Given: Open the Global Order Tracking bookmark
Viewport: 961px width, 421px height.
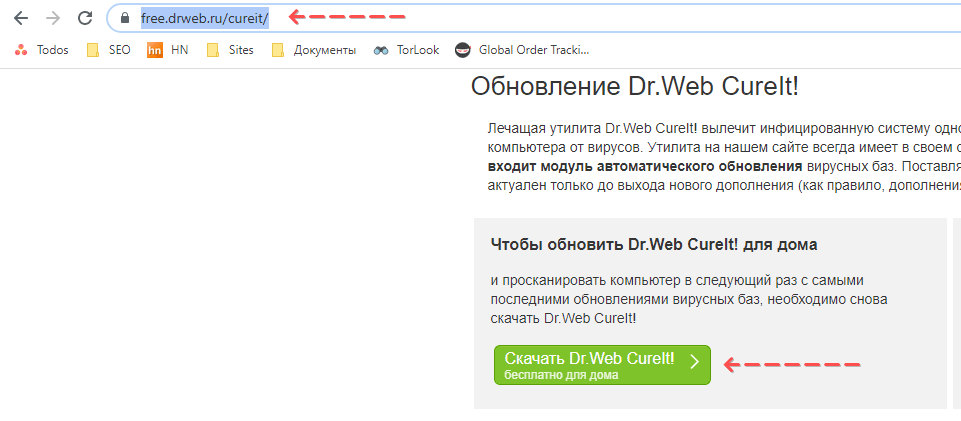Looking at the screenshot, I should click(522, 50).
